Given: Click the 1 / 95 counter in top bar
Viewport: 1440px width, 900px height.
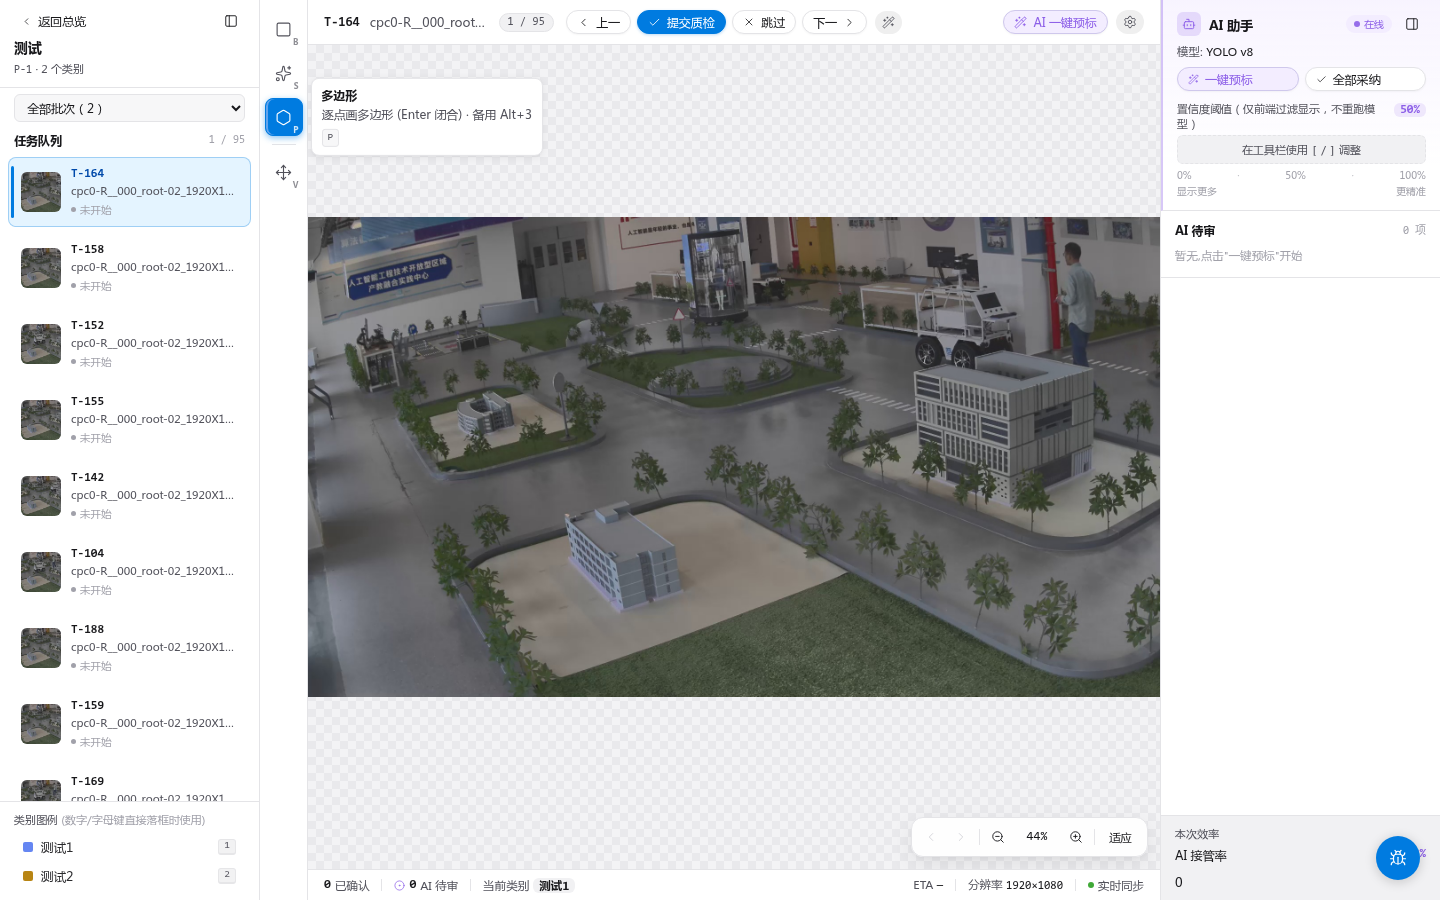Looking at the screenshot, I should coord(526,22).
